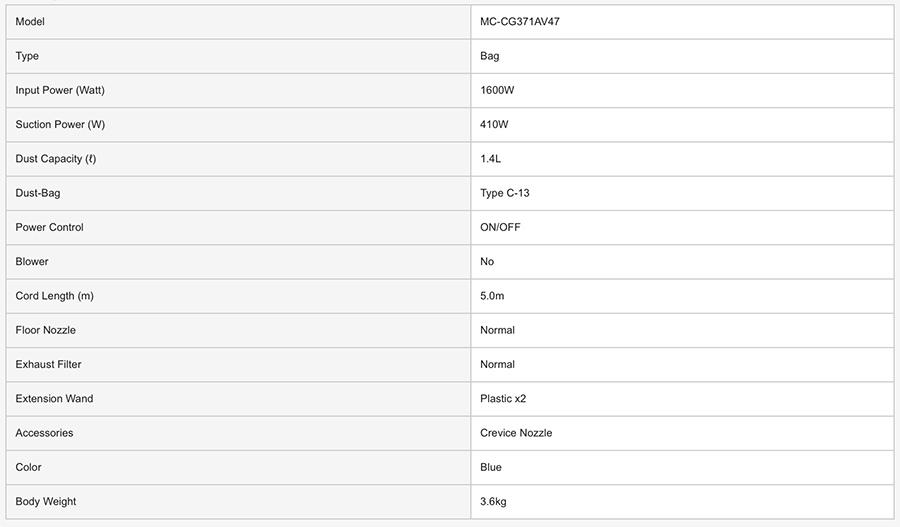The image size is (900, 527).
Task: Click the model number MC-CG371AV47
Action: click(x=520, y=22)
